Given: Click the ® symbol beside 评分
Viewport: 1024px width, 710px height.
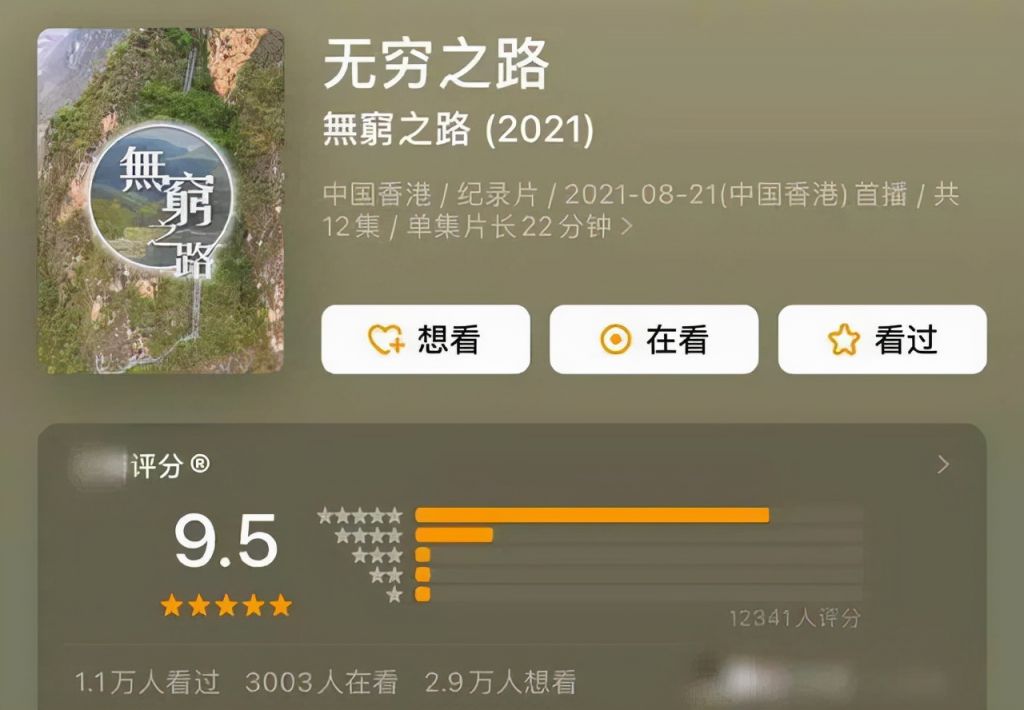Looking at the screenshot, I should (200, 464).
